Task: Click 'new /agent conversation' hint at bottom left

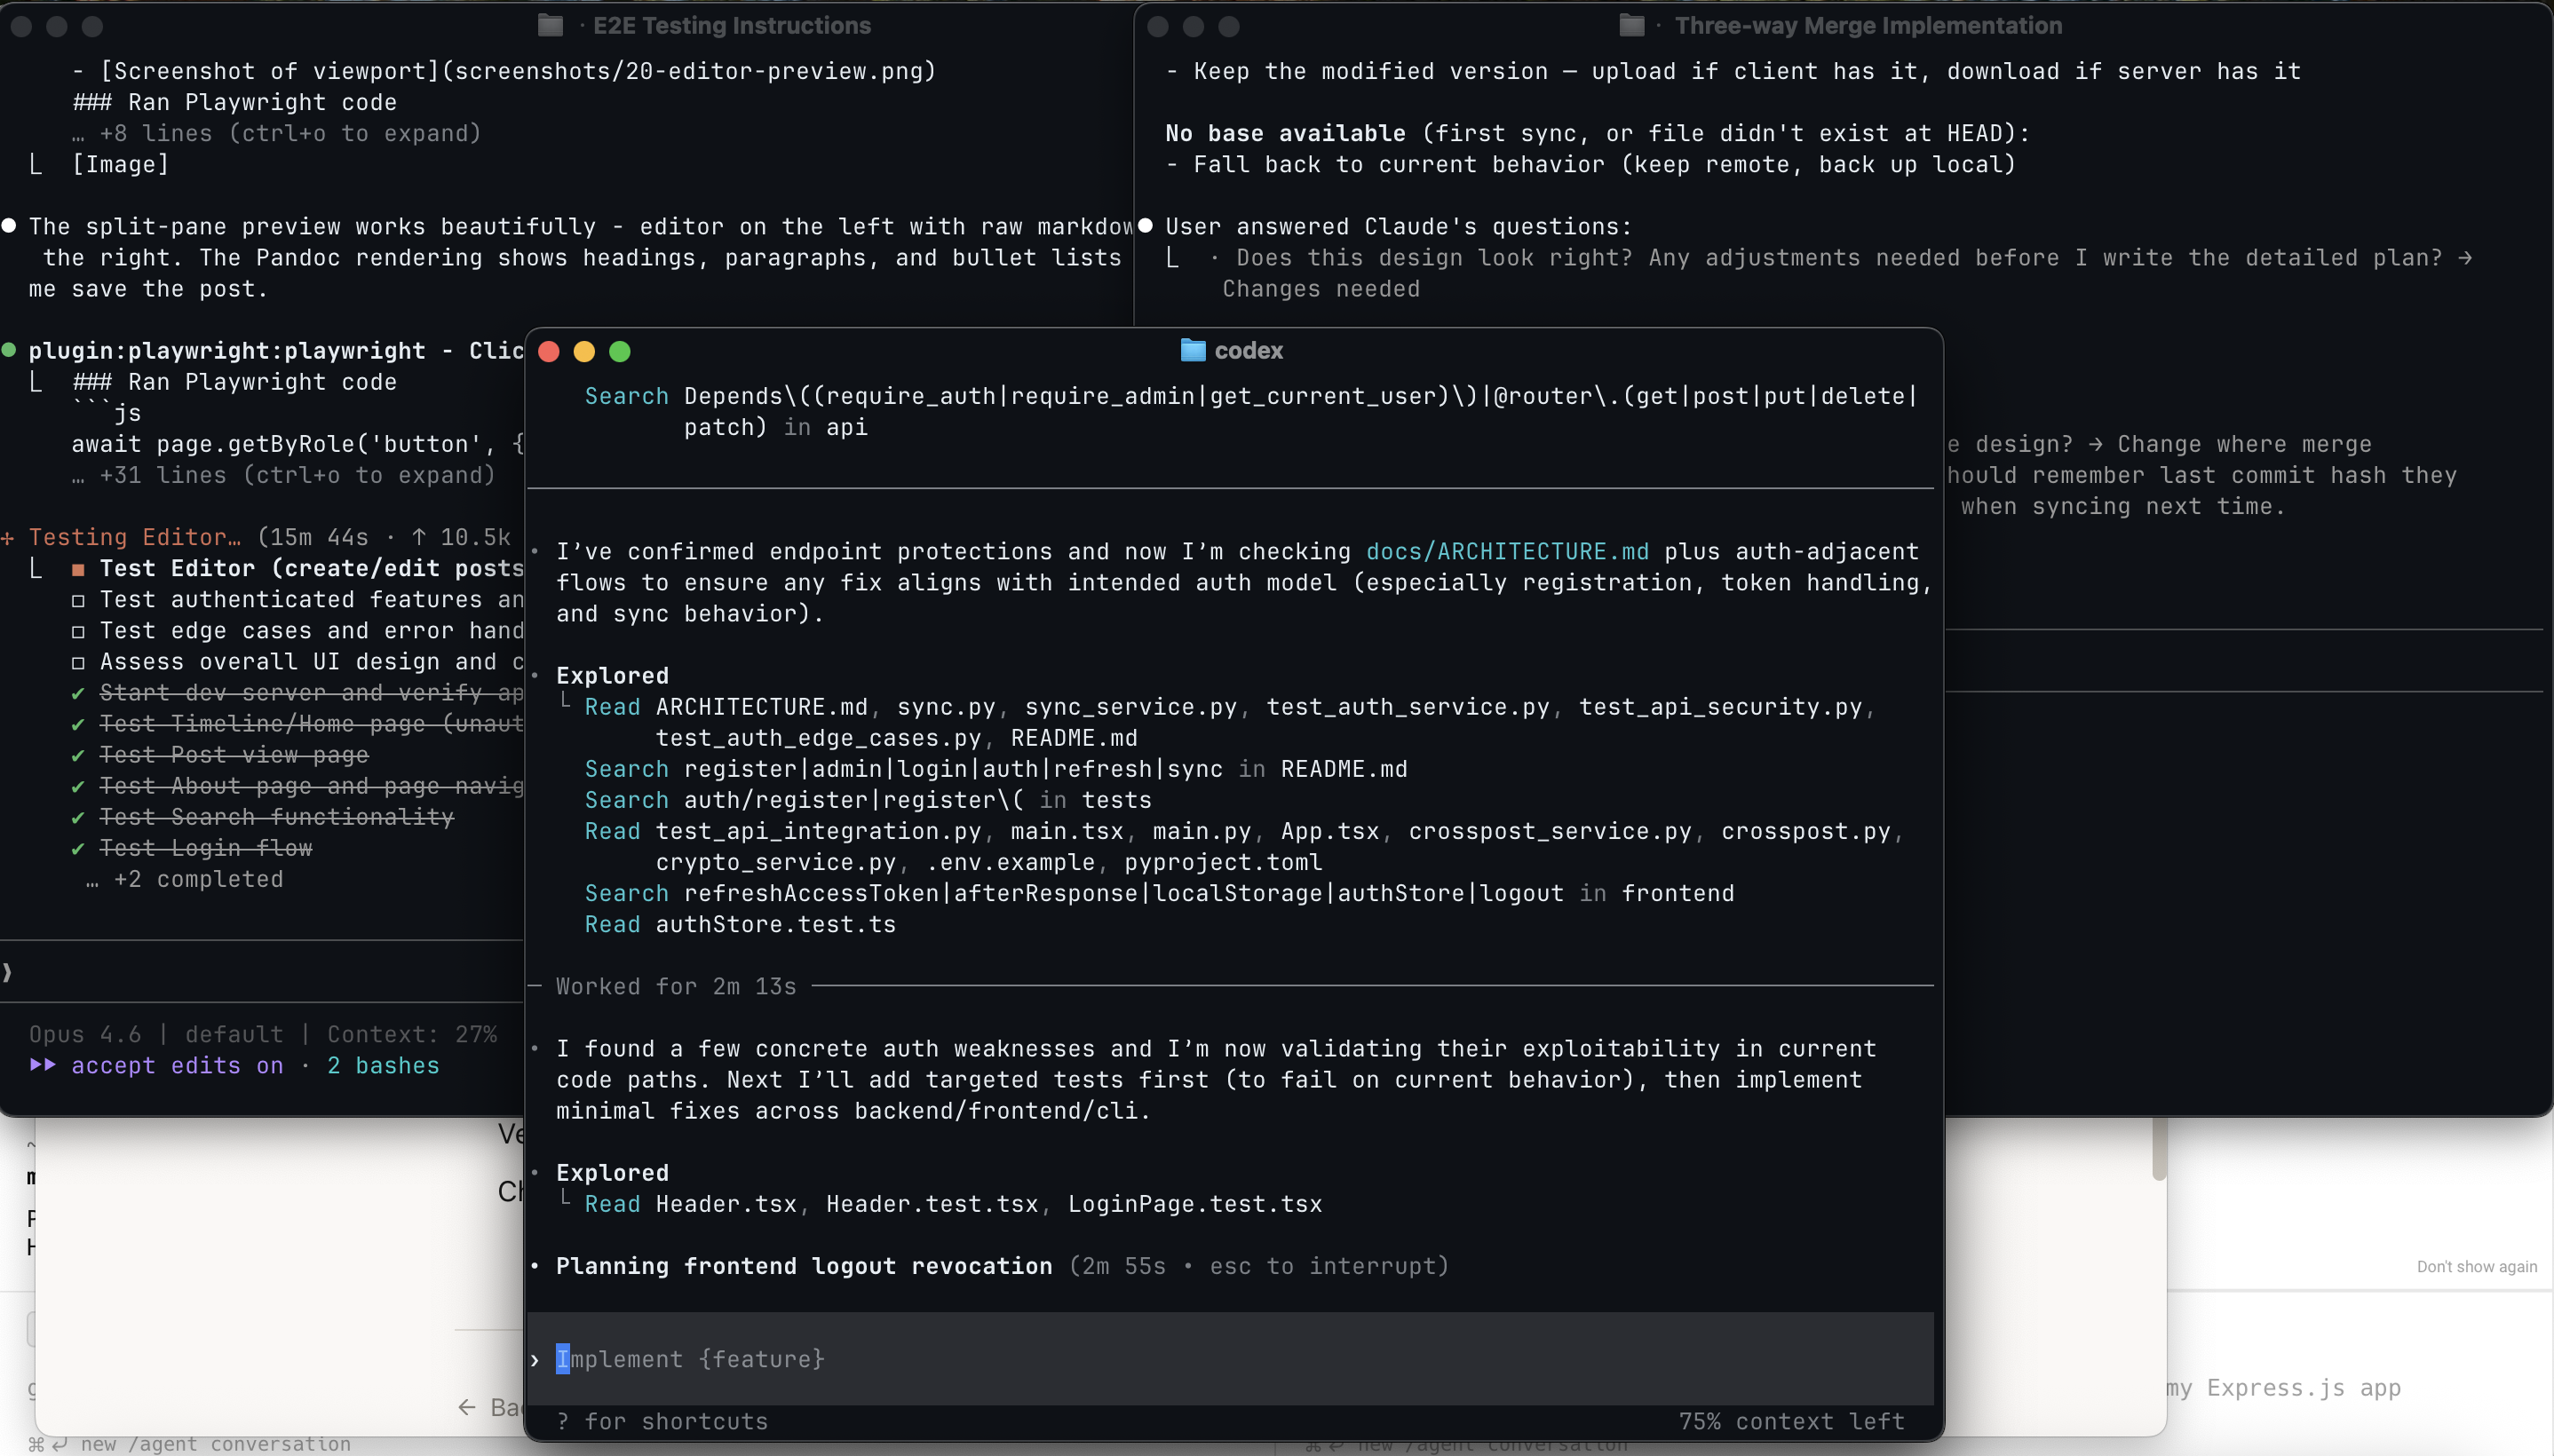Action: click(215, 1444)
